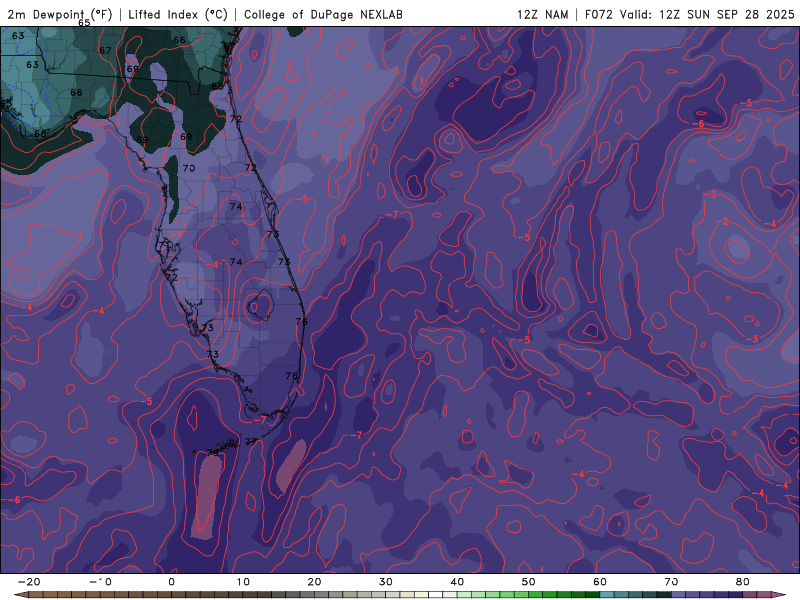800x600 pixels.
Task: Click the 0 label on the color scale
Action: (x=171, y=582)
